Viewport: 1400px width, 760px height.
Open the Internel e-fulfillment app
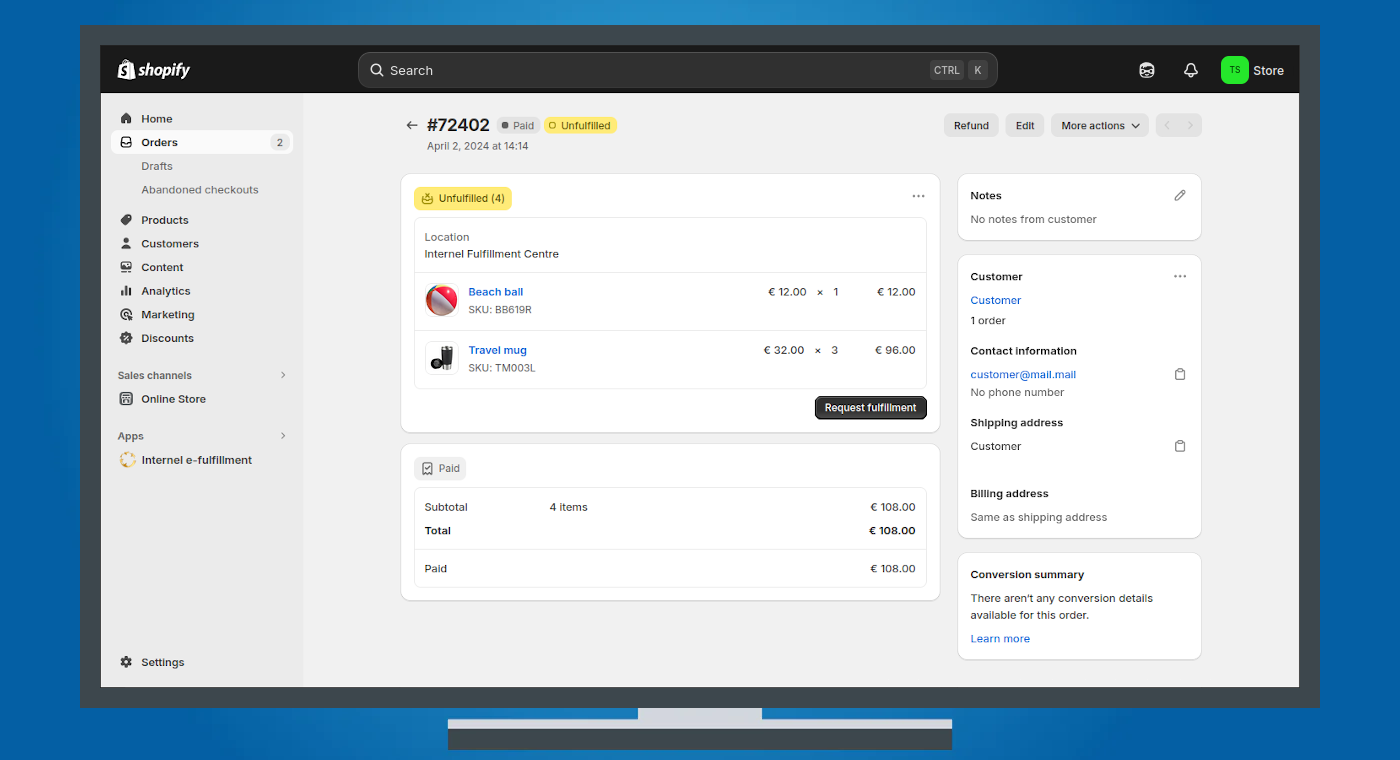coord(196,460)
